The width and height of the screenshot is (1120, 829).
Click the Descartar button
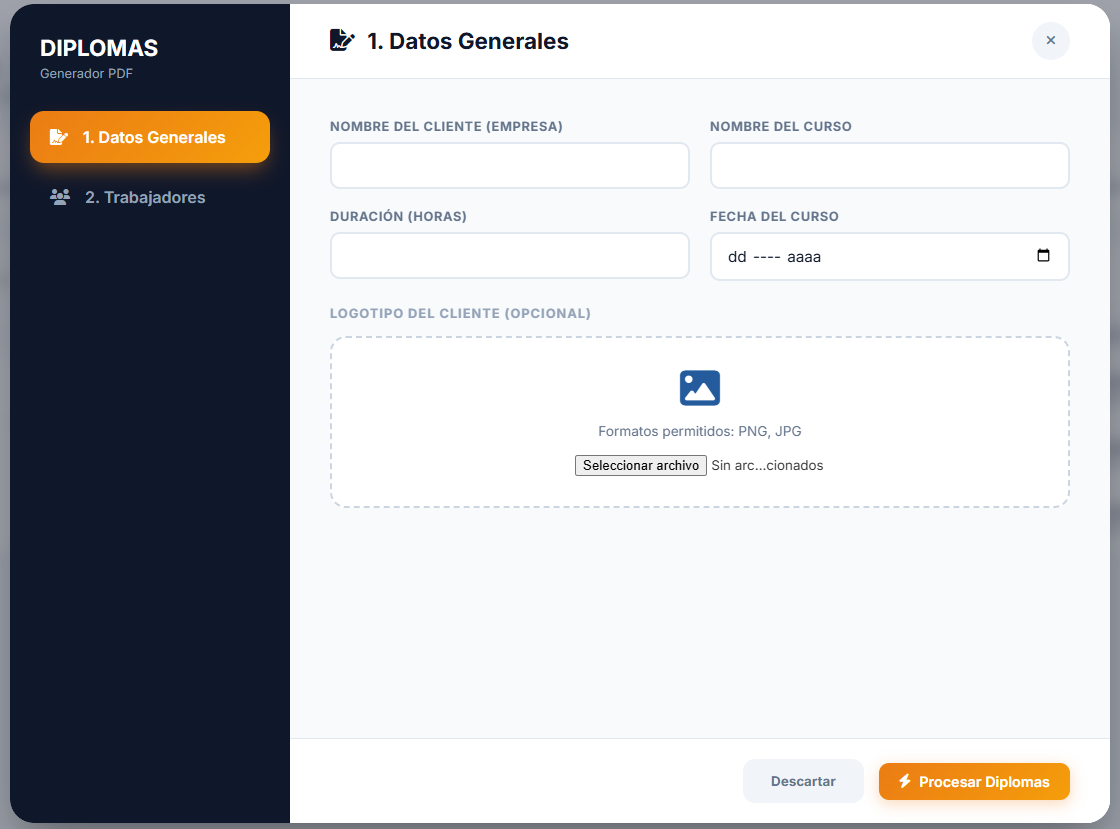[x=803, y=781]
